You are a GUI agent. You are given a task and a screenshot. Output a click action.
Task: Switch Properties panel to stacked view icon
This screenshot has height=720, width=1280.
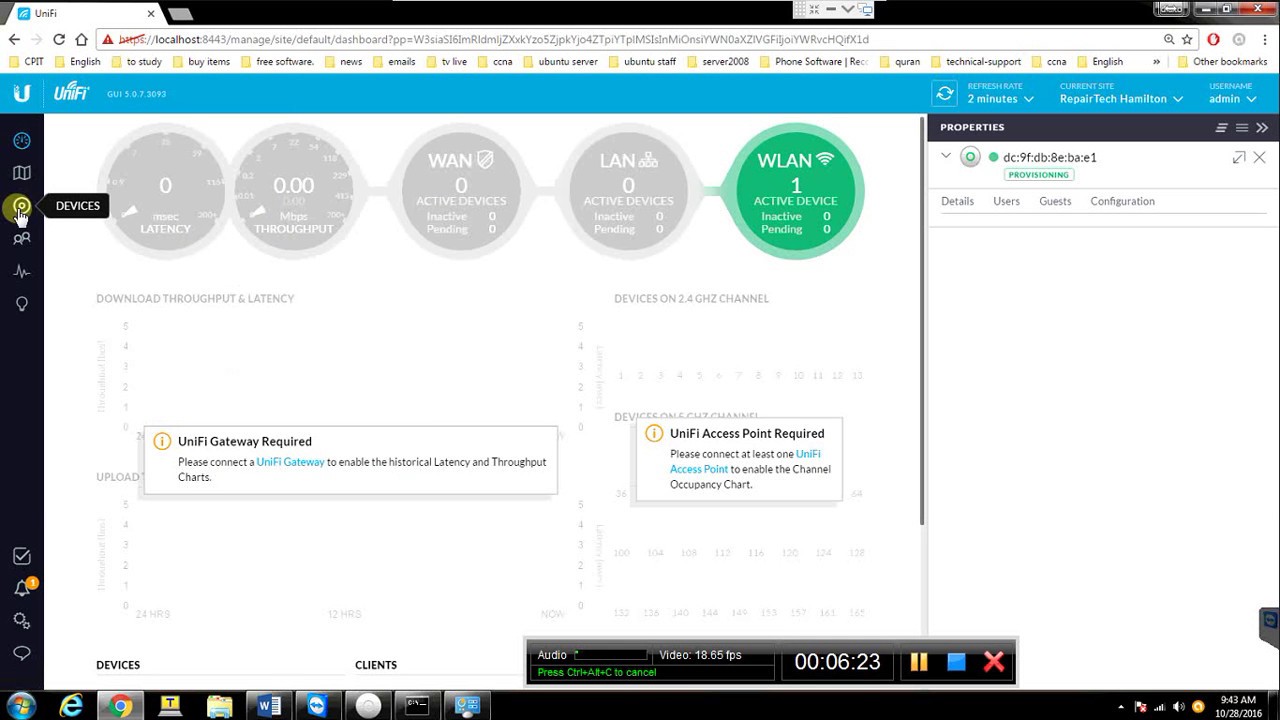pos(1221,128)
